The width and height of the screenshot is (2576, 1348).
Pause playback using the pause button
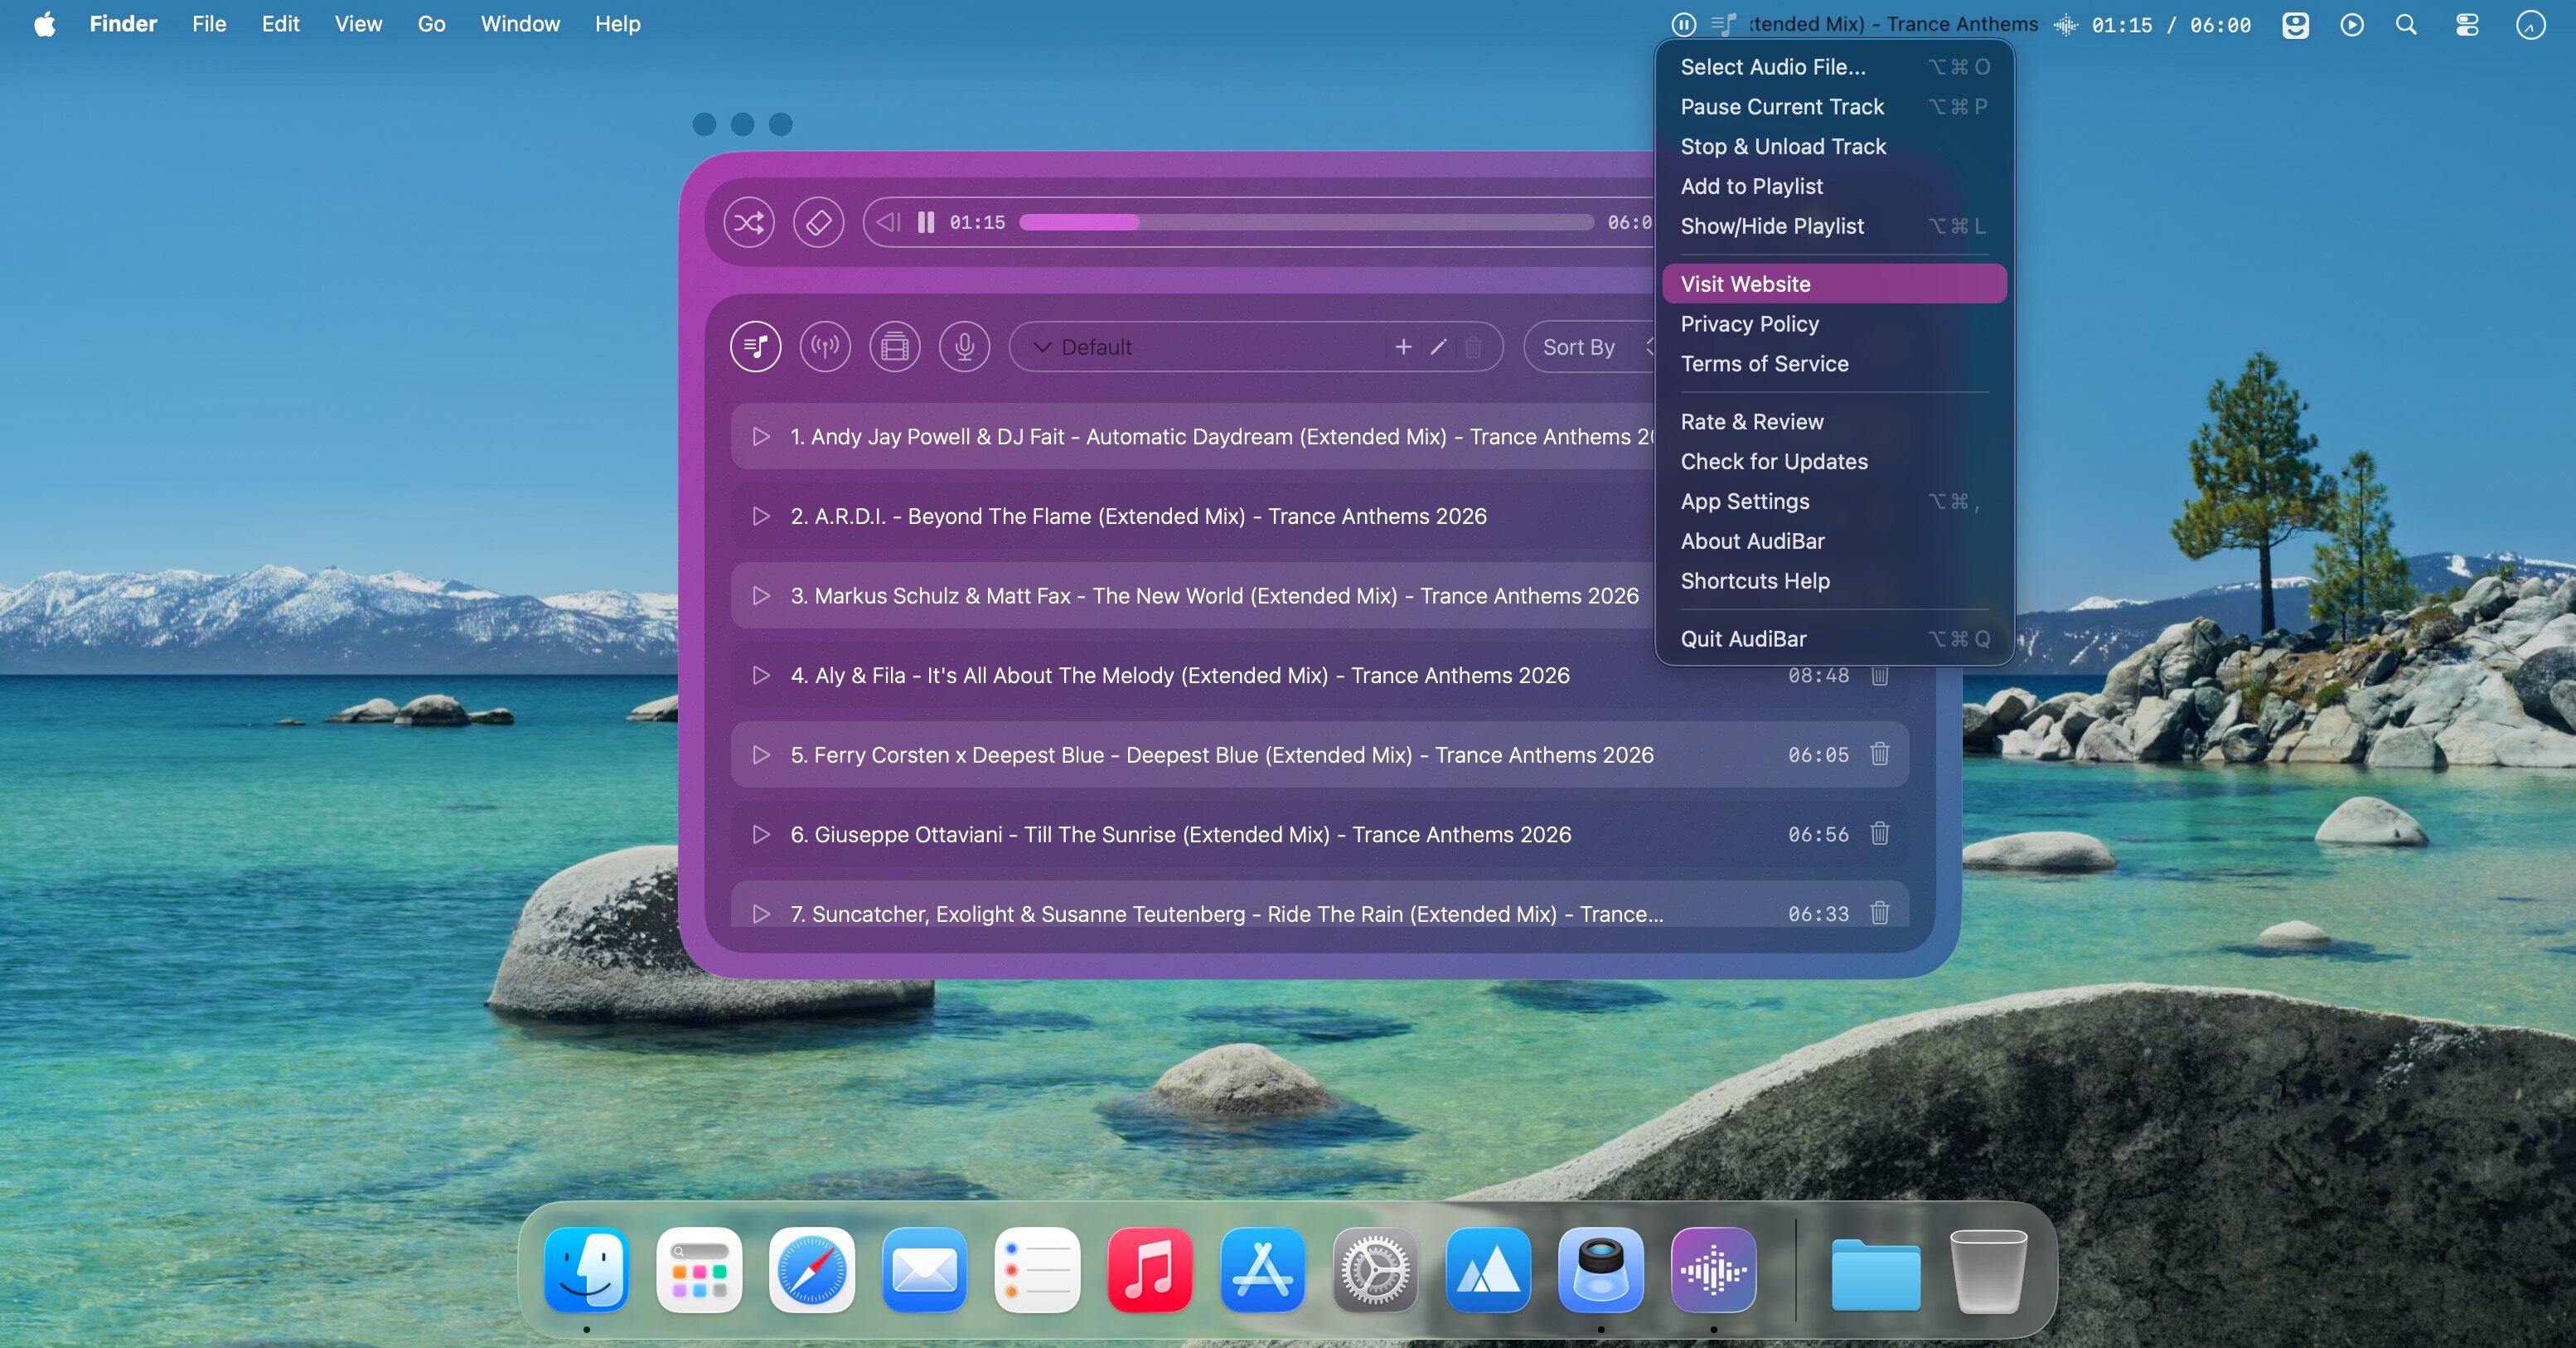926,222
